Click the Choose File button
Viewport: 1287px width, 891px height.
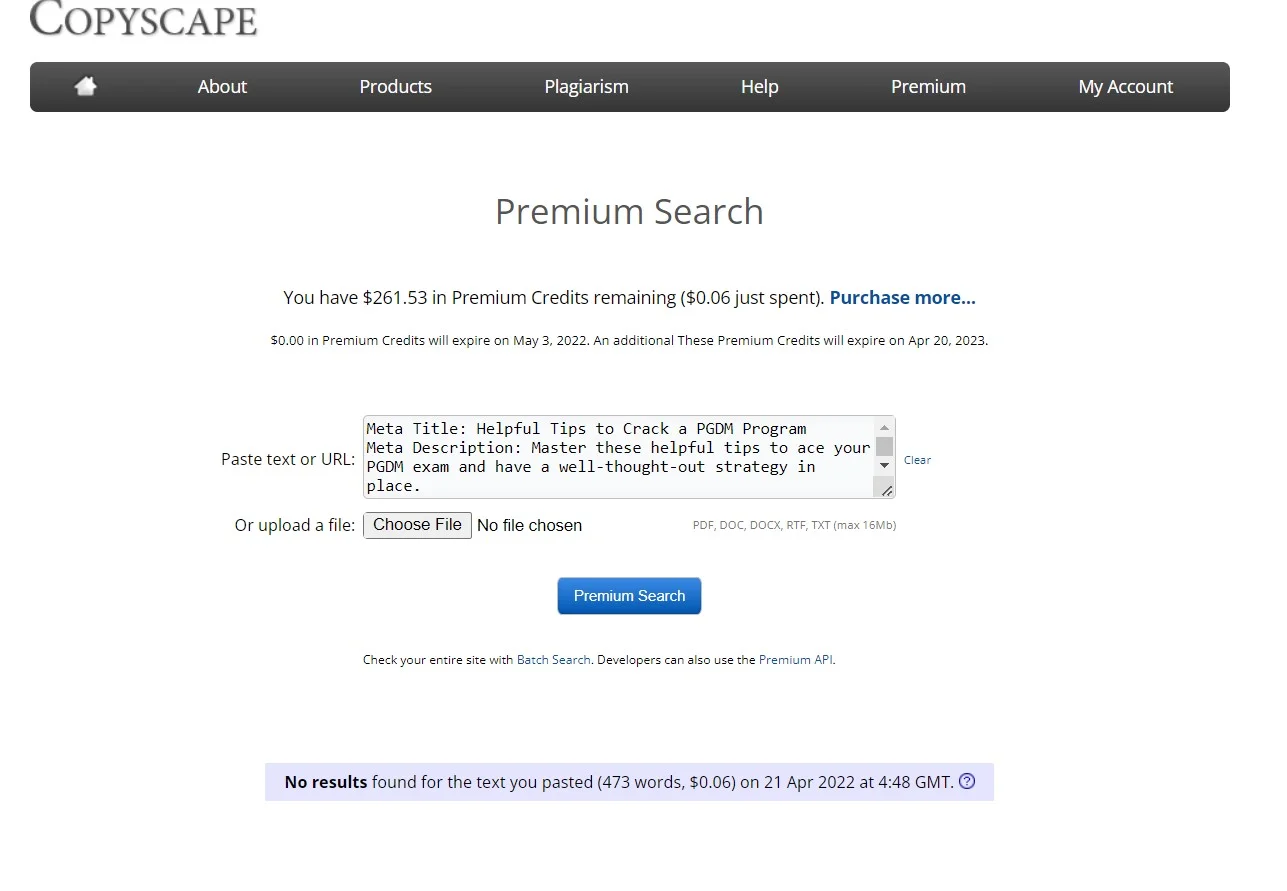(417, 525)
